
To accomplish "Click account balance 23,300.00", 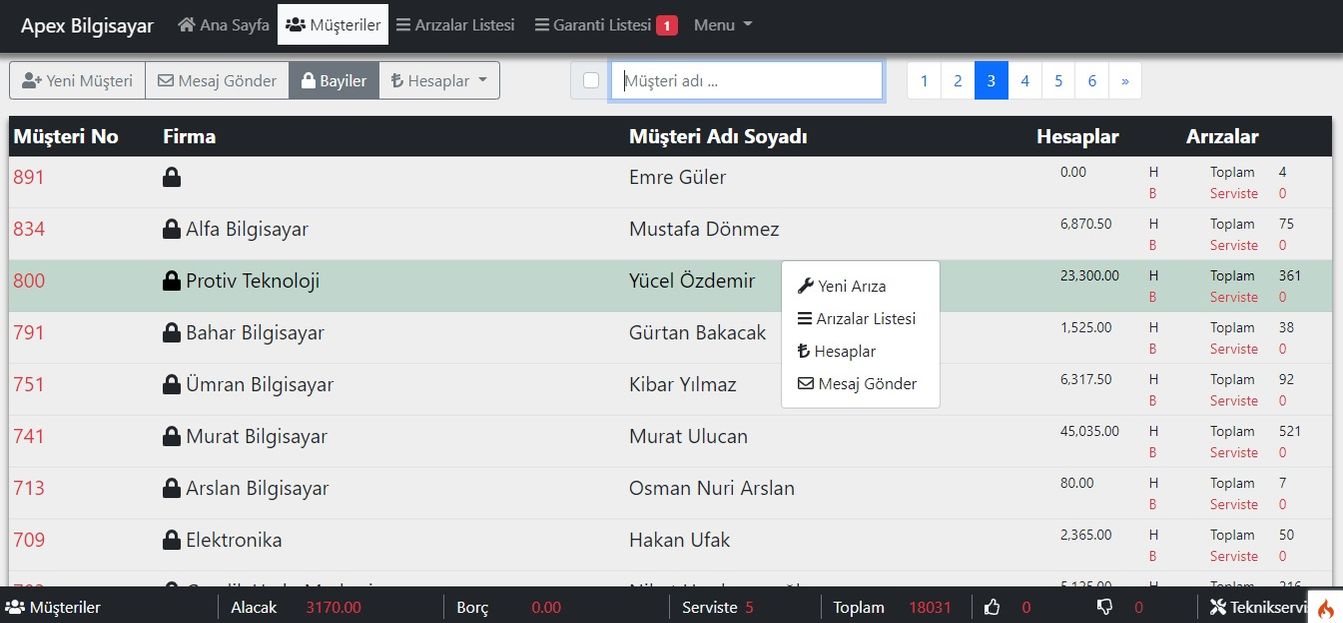I will (1090, 276).
